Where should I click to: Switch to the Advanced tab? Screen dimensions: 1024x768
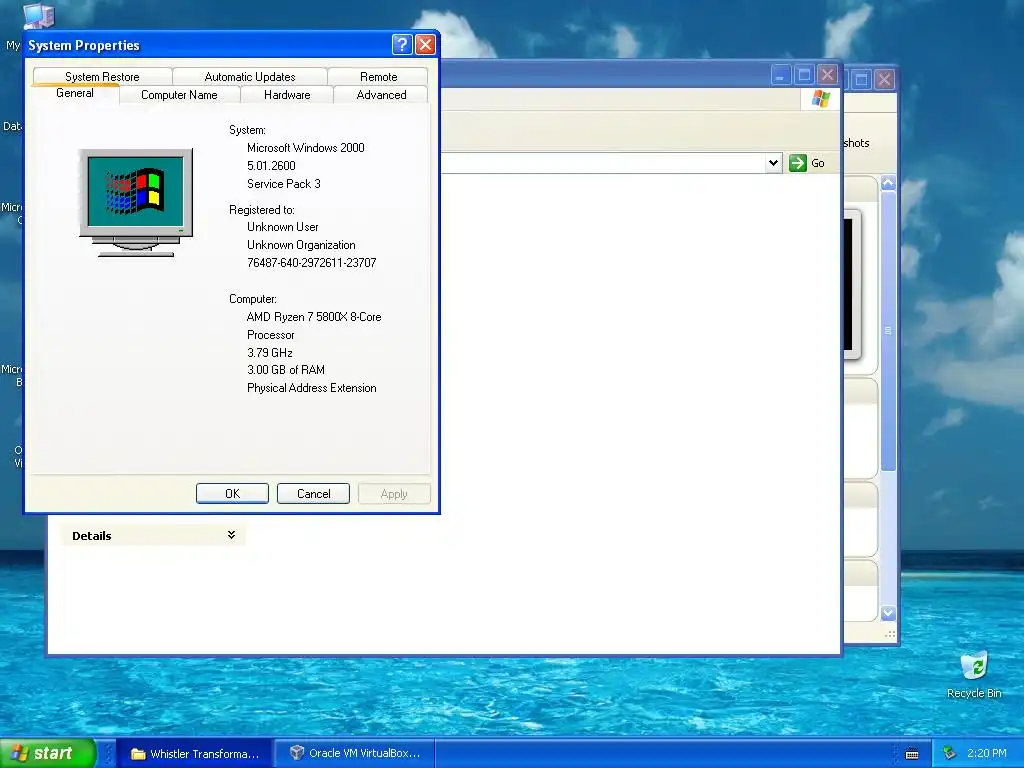pos(381,95)
